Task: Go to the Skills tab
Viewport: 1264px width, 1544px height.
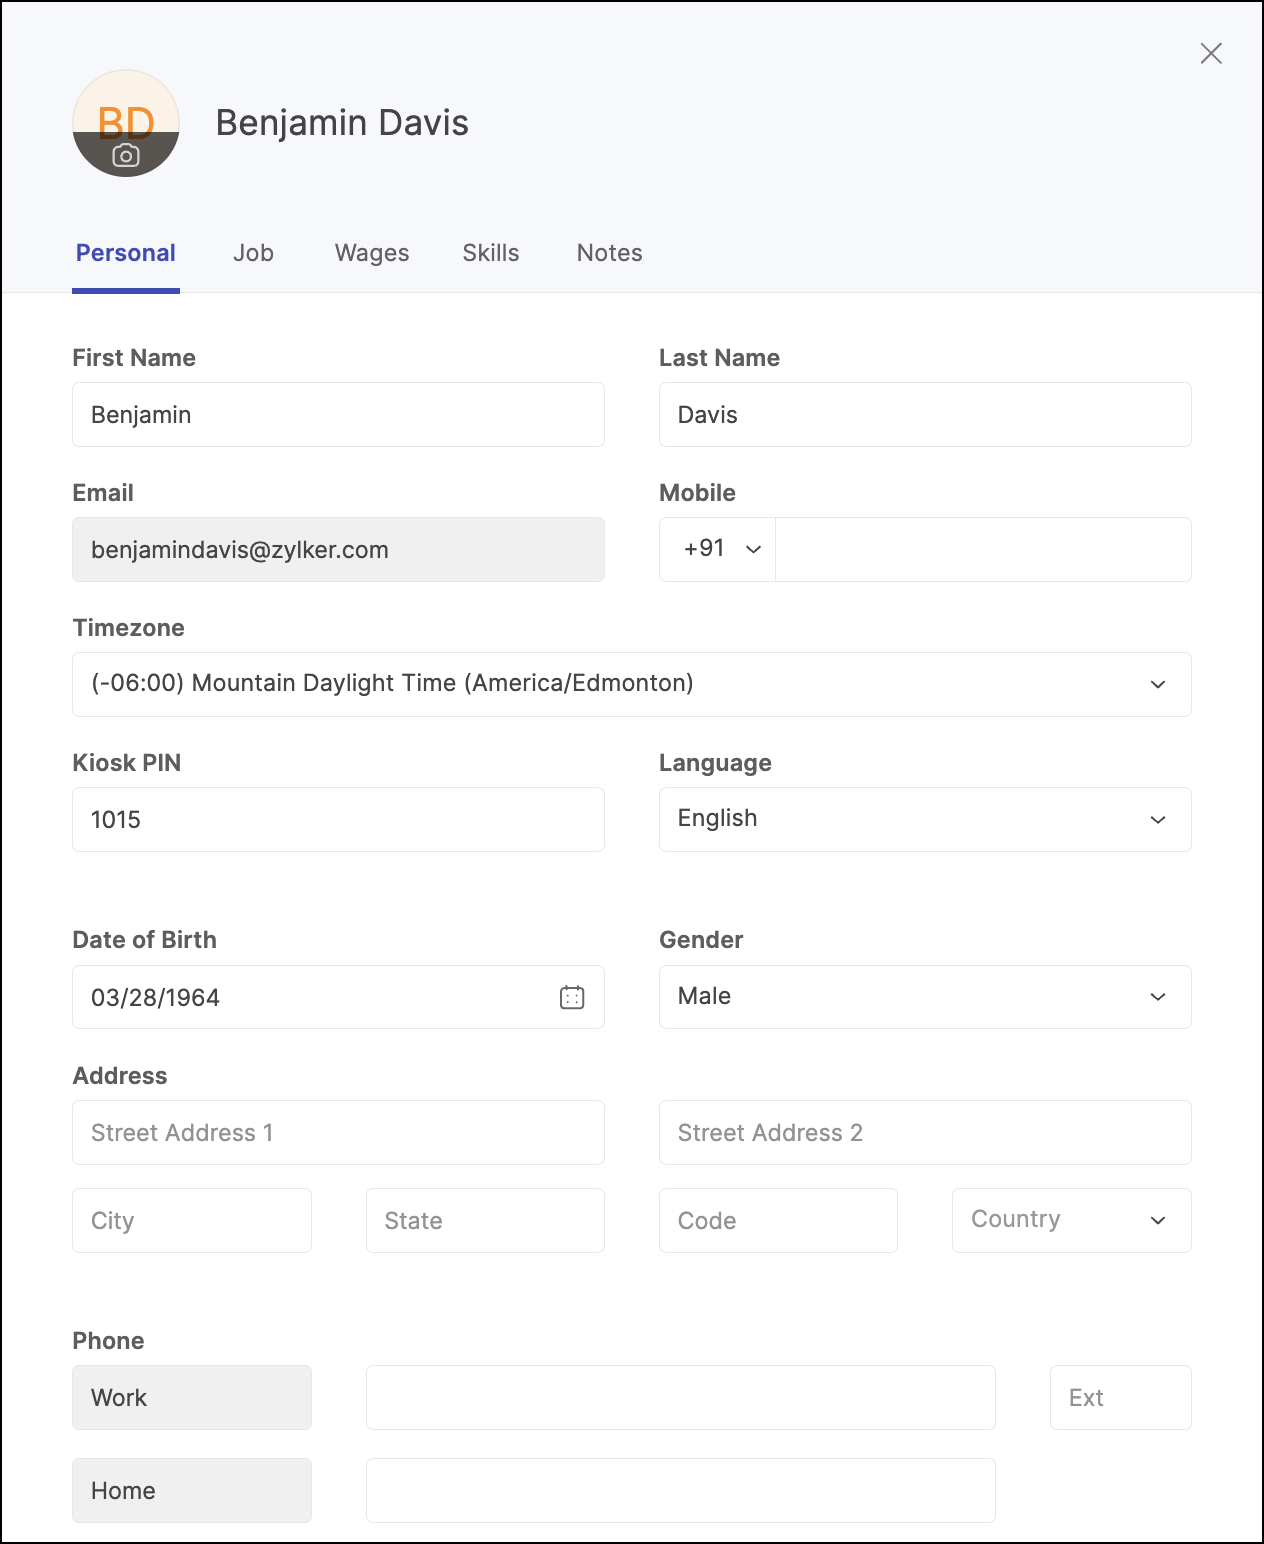Action: click(491, 253)
